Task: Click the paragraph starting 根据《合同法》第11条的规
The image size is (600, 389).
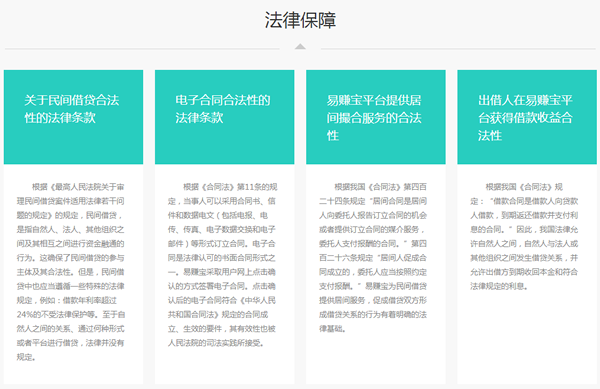Action: coord(222,265)
